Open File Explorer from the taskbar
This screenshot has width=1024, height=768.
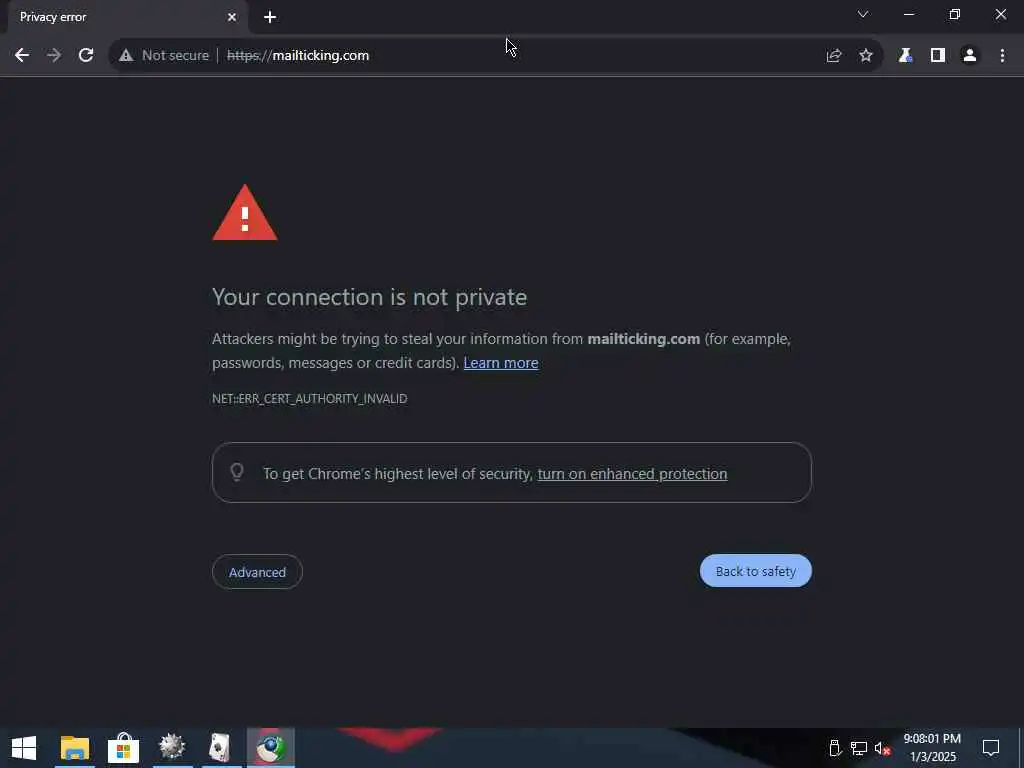(x=74, y=748)
